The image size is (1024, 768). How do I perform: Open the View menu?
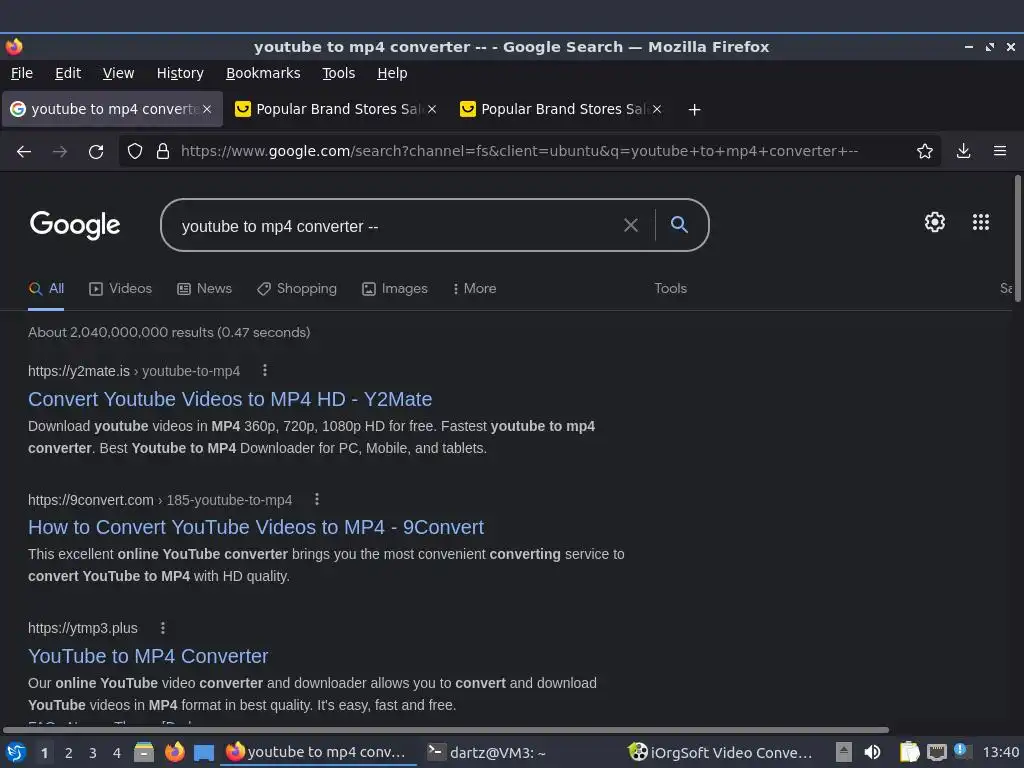[118, 73]
